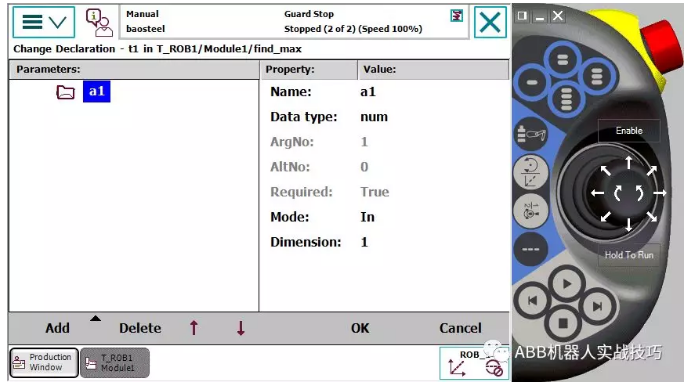Open the operator window icon
Viewport: 694px width, 391px height.
click(x=99, y=22)
